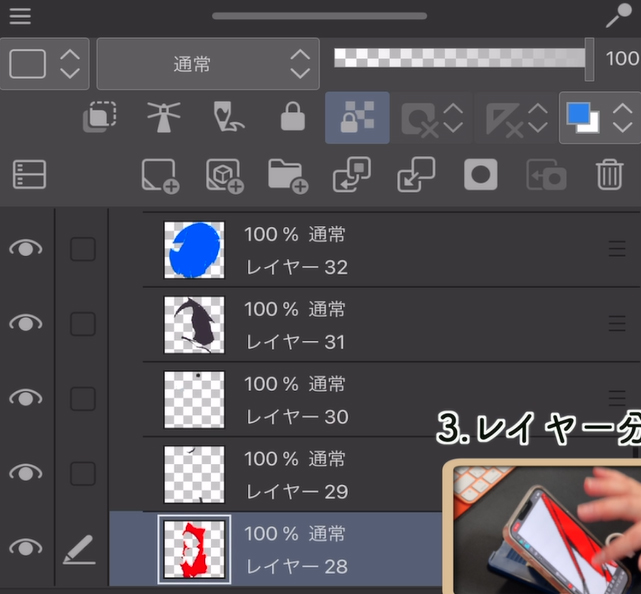Create a new raster layer

point(160,176)
